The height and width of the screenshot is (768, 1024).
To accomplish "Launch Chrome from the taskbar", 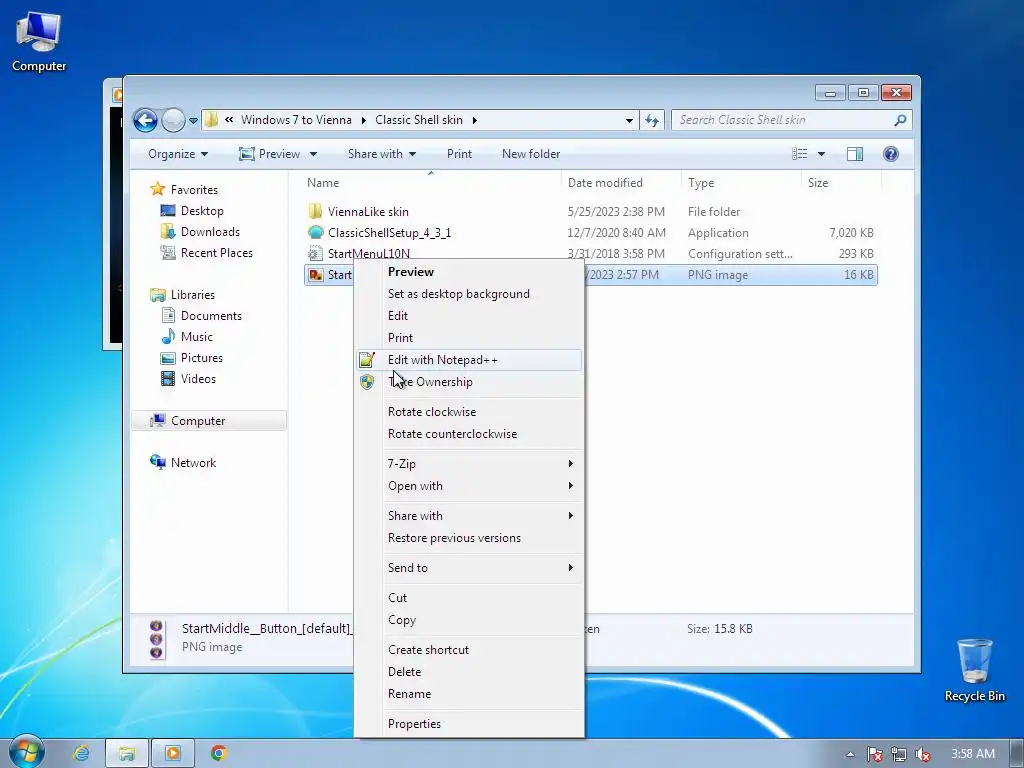I will (219, 753).
